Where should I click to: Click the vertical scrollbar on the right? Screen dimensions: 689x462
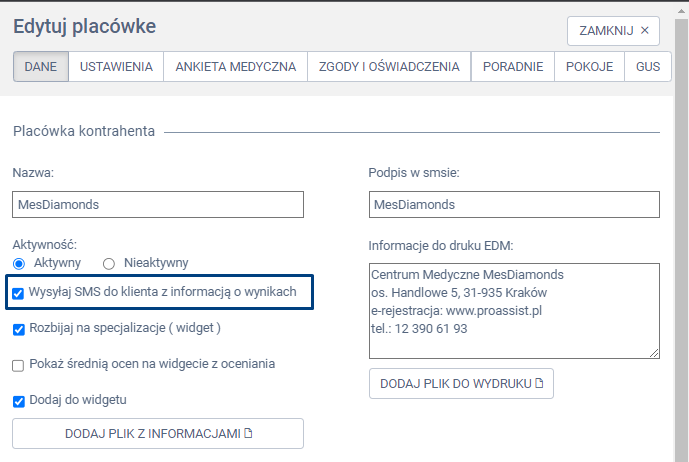681,250
